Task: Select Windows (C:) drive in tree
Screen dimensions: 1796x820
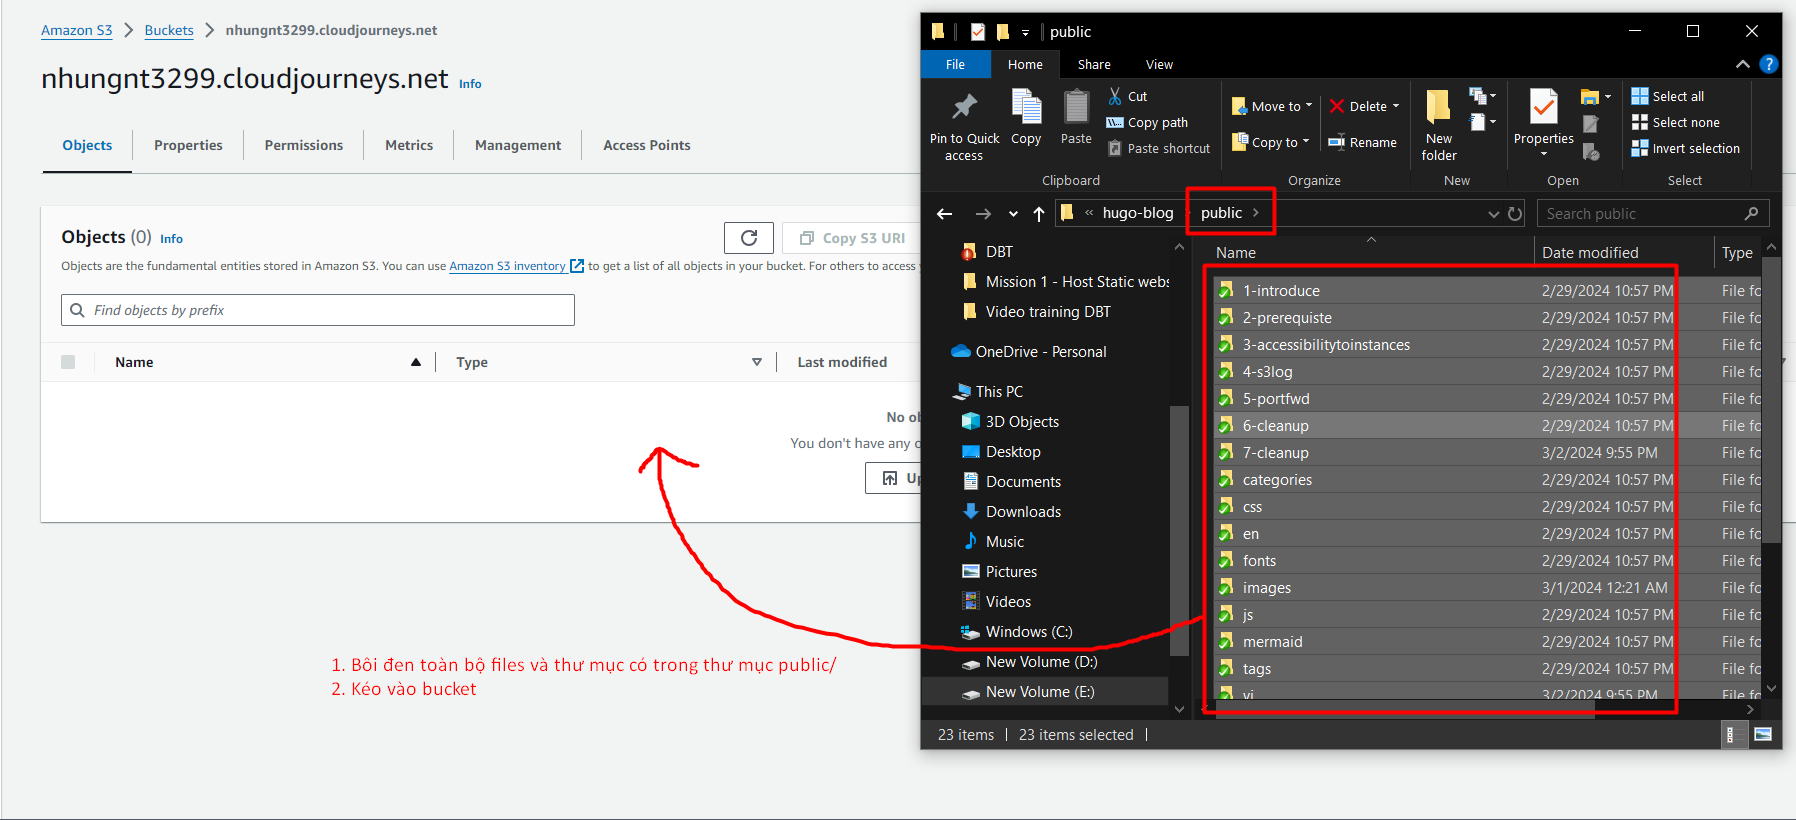Action: click(x=1029, y=632)
